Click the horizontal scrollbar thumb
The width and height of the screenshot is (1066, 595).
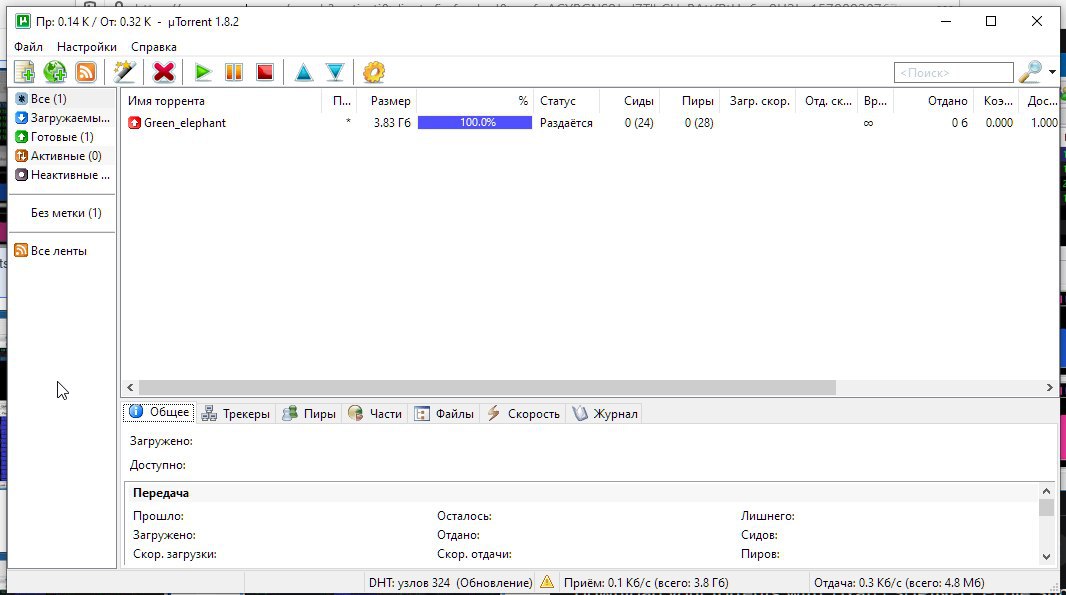(487, 388)
